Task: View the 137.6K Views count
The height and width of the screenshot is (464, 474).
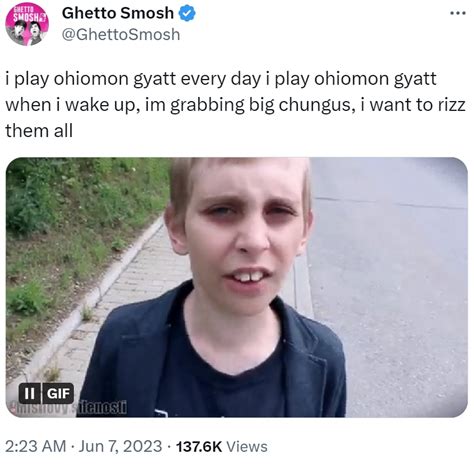Action: pyautogui.click(x=222, y=446)
